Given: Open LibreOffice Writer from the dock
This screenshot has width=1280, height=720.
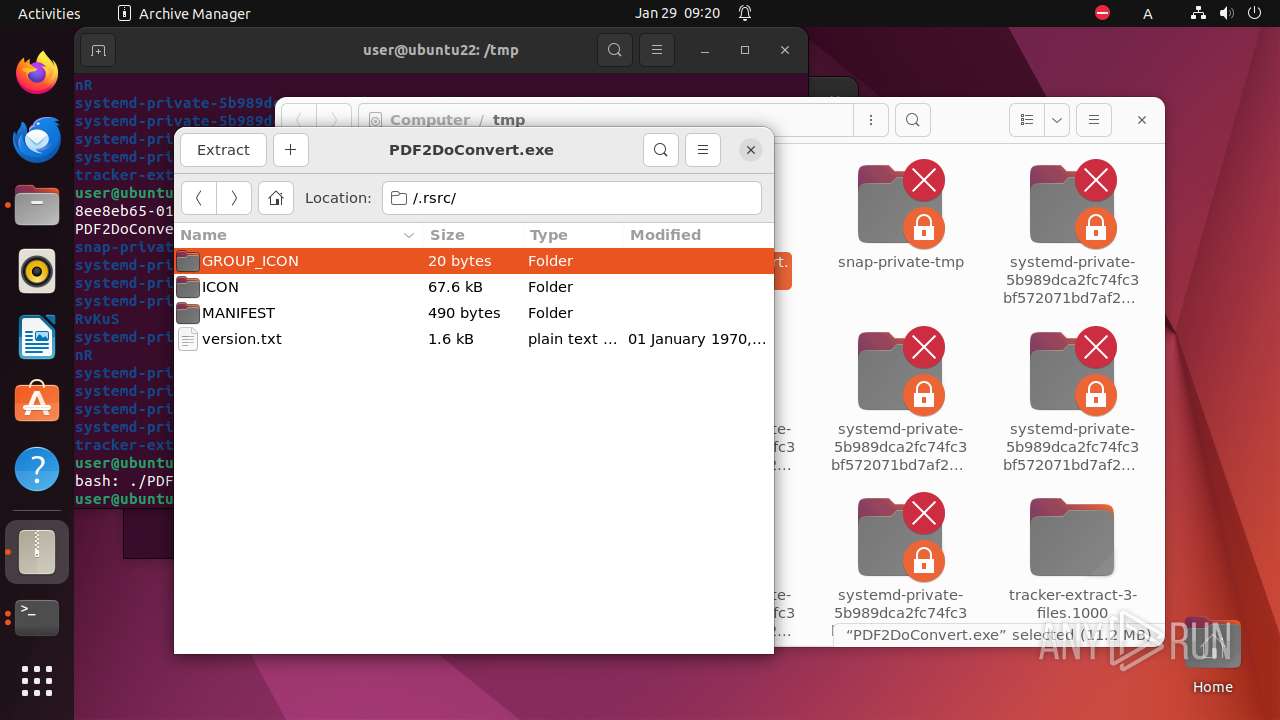Looking at the screenshot, I should (x=37, y=337).
